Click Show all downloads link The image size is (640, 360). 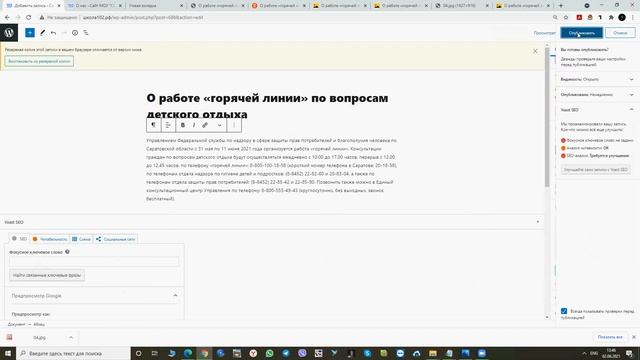pyautogui.click(x=610, y=337)
